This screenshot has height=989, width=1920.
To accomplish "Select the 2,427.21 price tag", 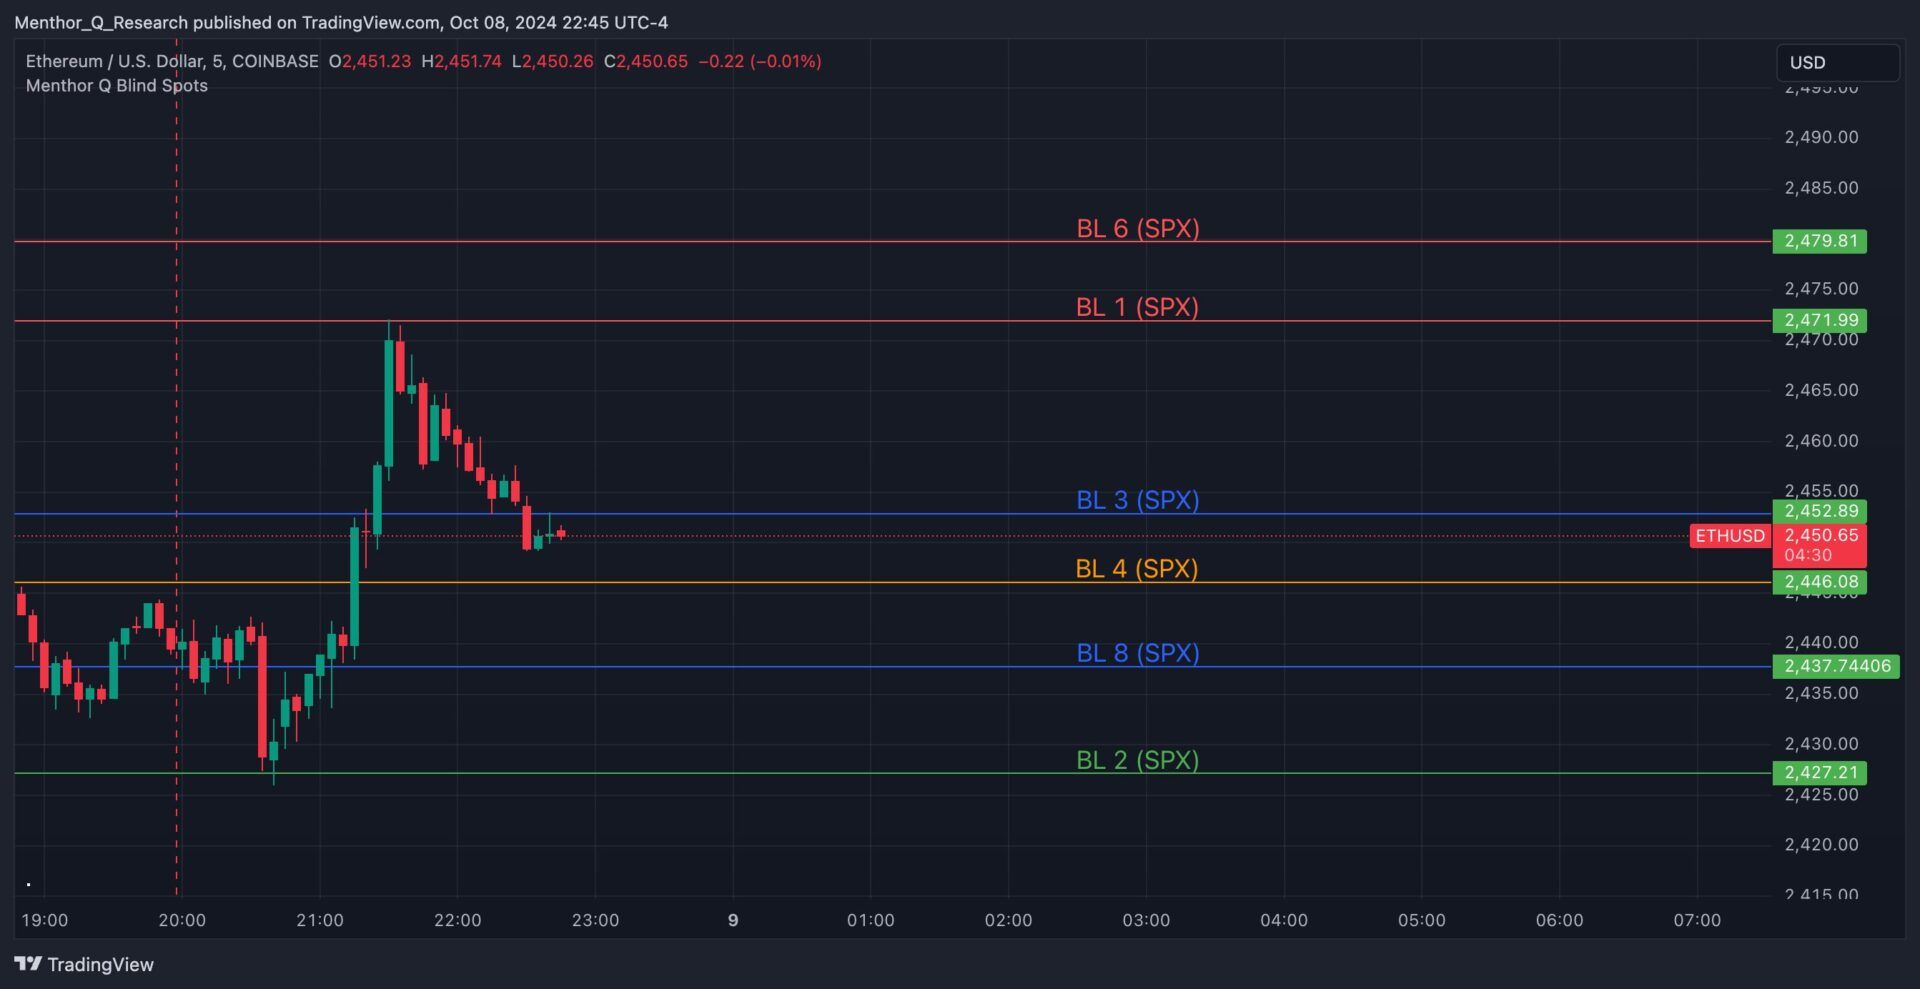I will 1820,773.
